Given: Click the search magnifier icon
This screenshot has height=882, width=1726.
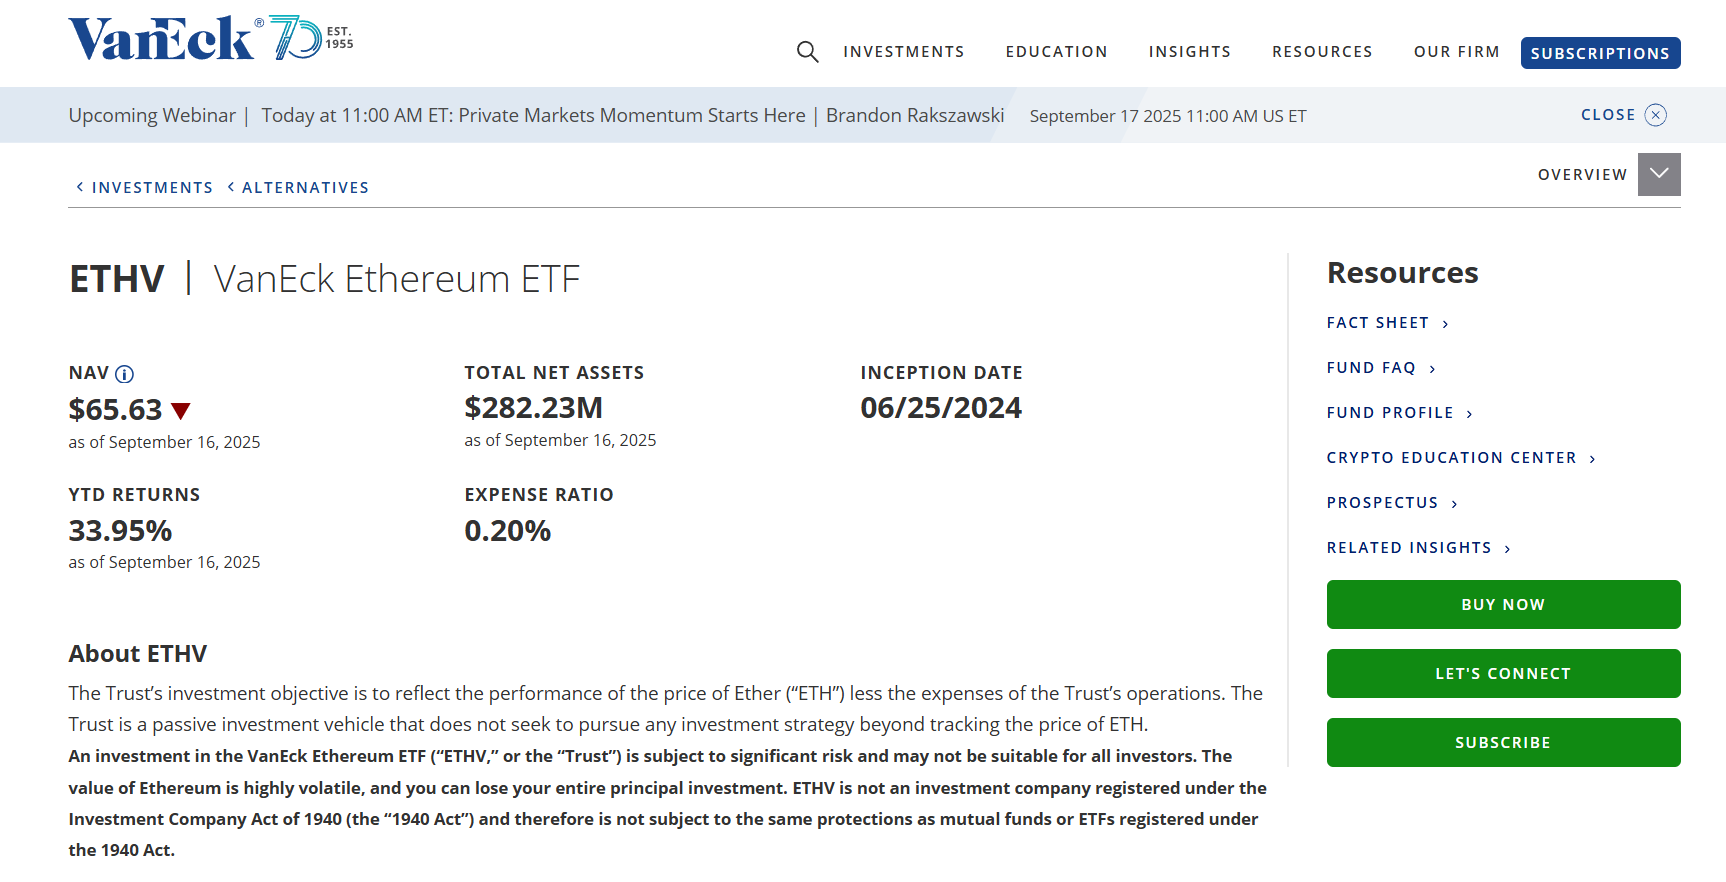Looking at the screenshot, I should tap(807, 52).
